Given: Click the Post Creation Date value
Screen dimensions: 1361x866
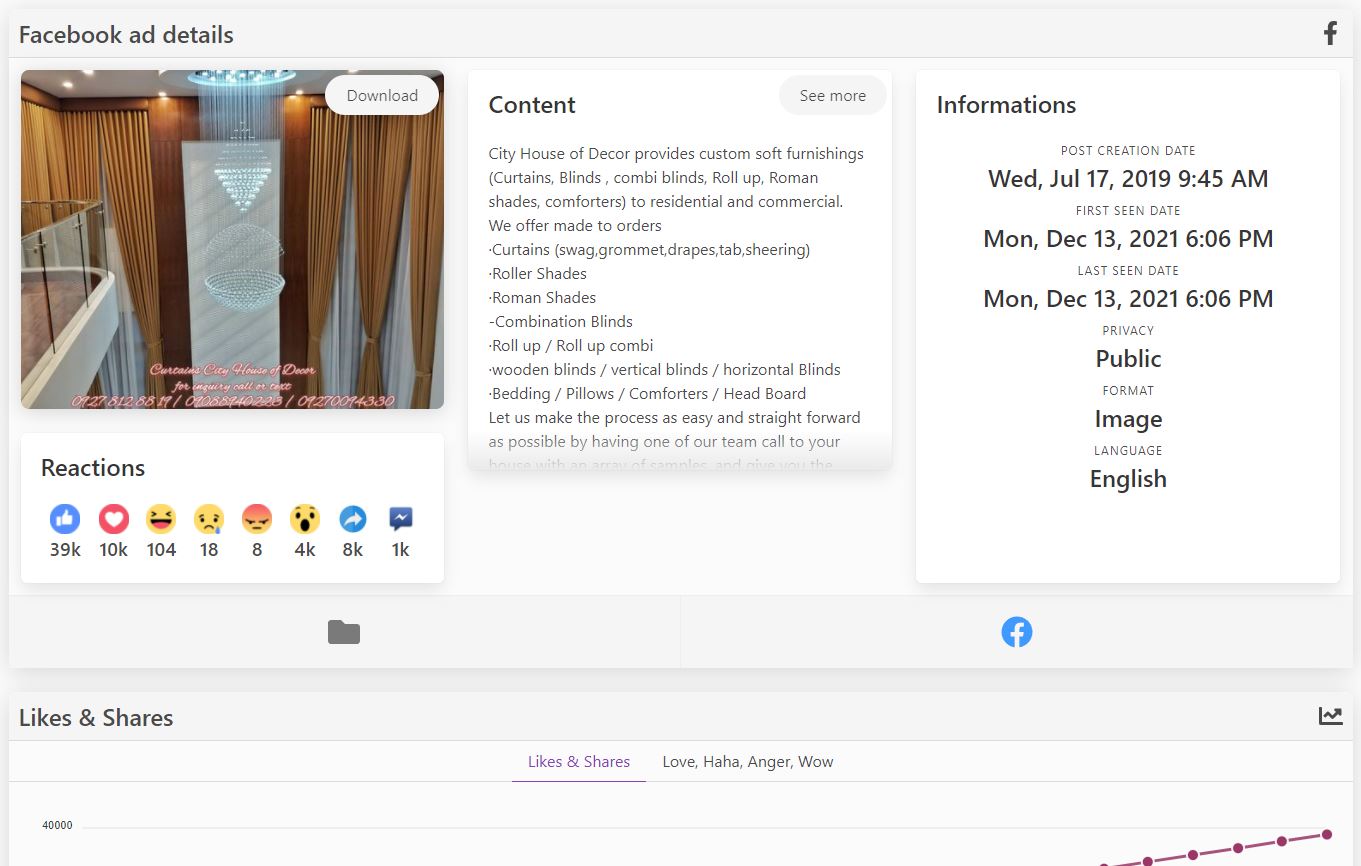Looking at the screenshot, I should (x=1128, y=179).
